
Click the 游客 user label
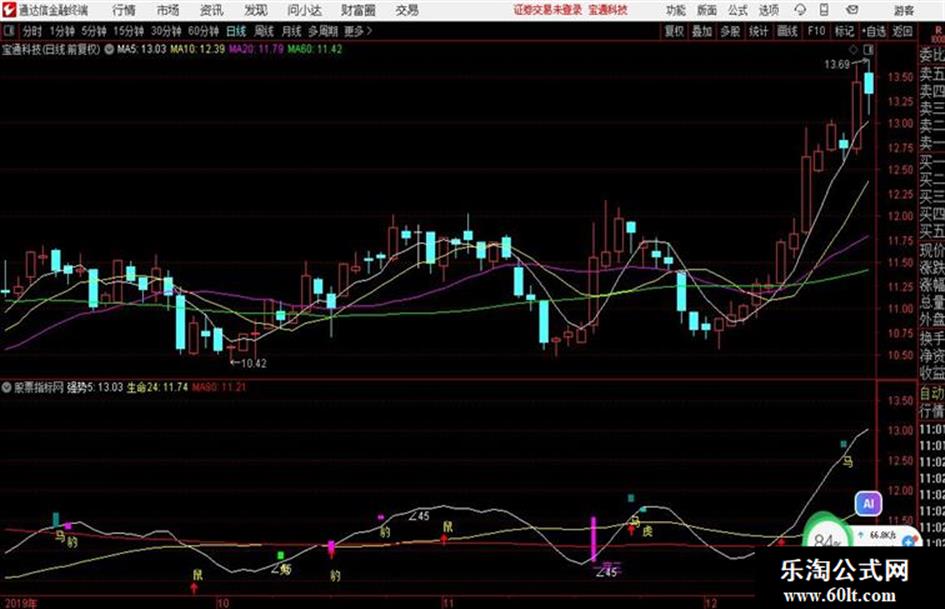(904, 10)
